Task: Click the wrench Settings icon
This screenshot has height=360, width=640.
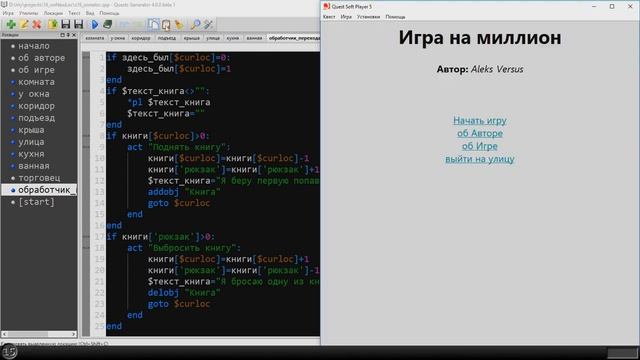Action: point(209,24)
